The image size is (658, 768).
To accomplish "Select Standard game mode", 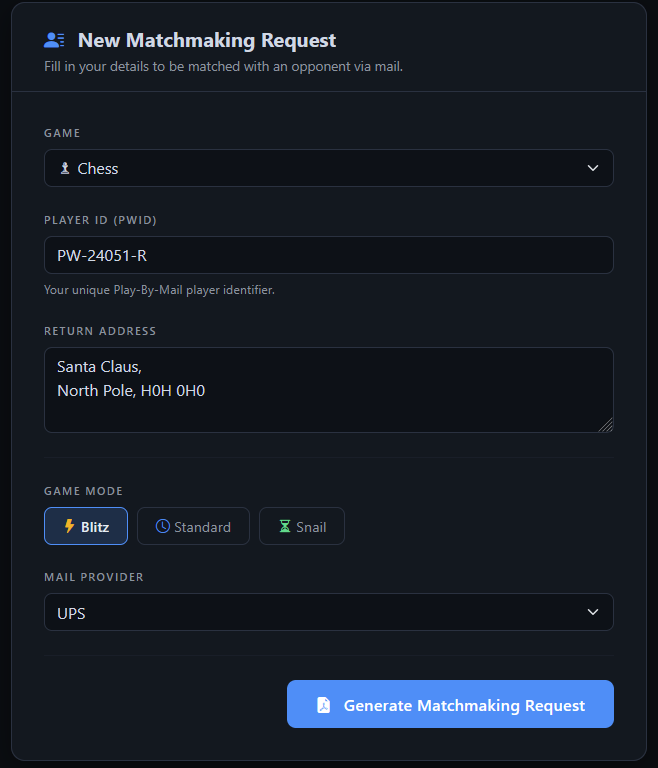I will [193, 527].
